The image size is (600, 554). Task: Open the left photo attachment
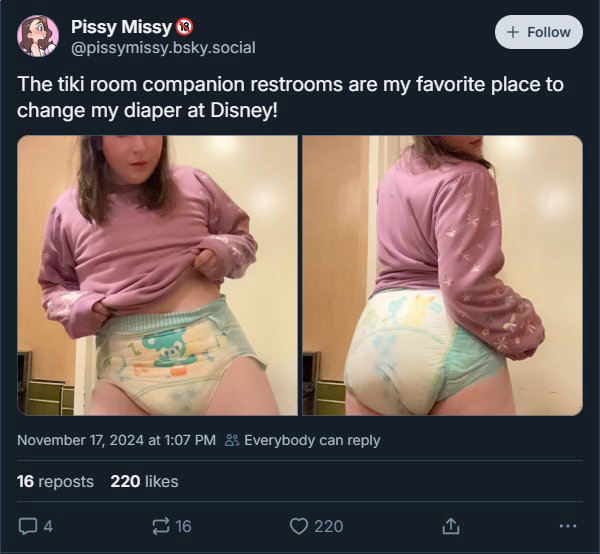157,275
